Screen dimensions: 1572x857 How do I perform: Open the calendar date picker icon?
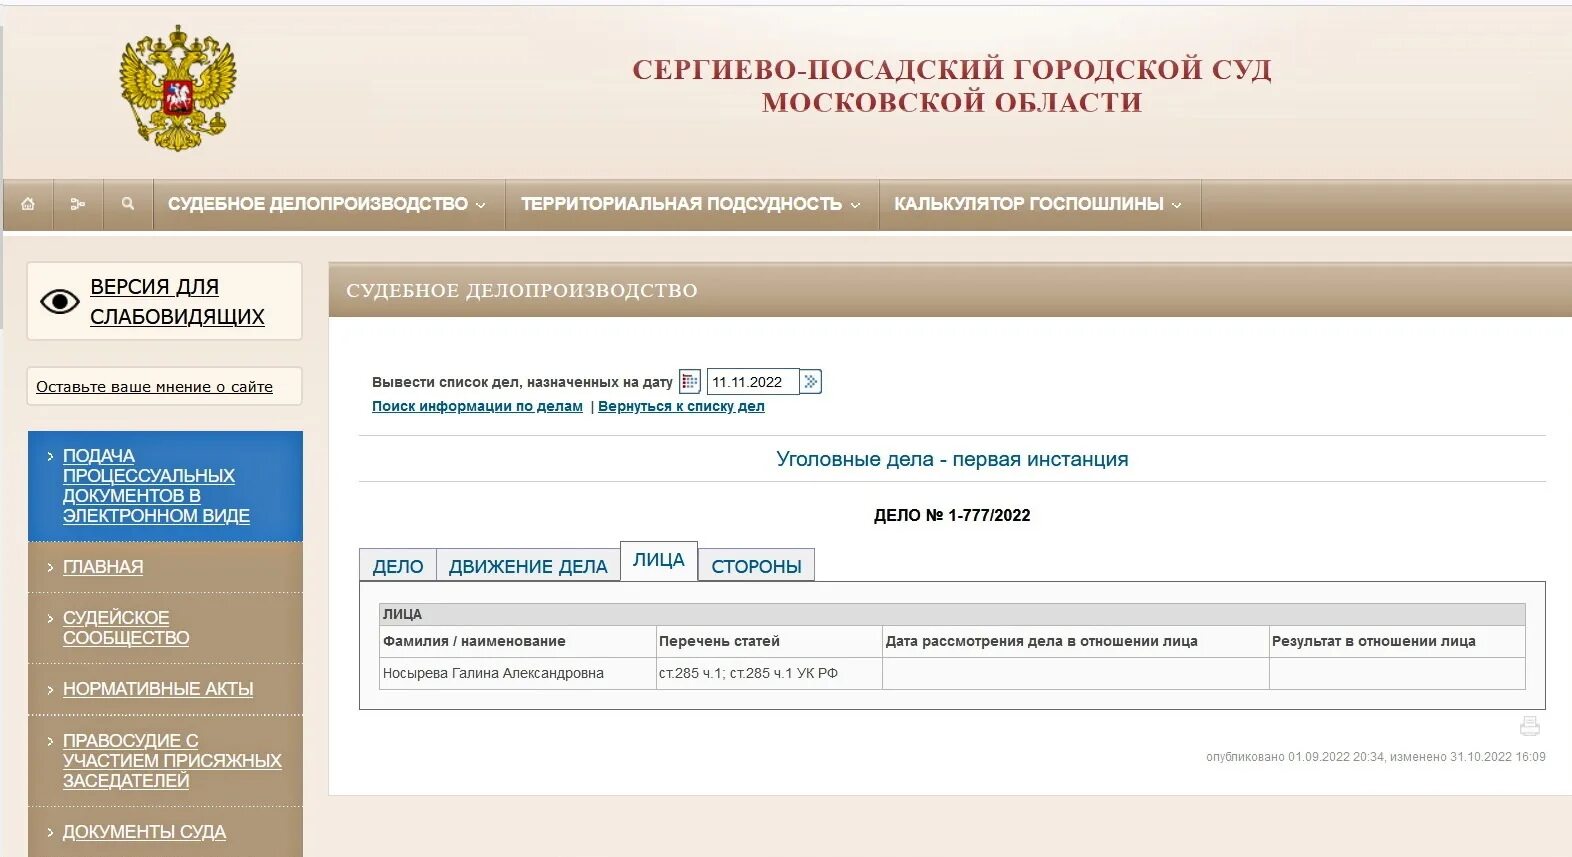[690, 382]
